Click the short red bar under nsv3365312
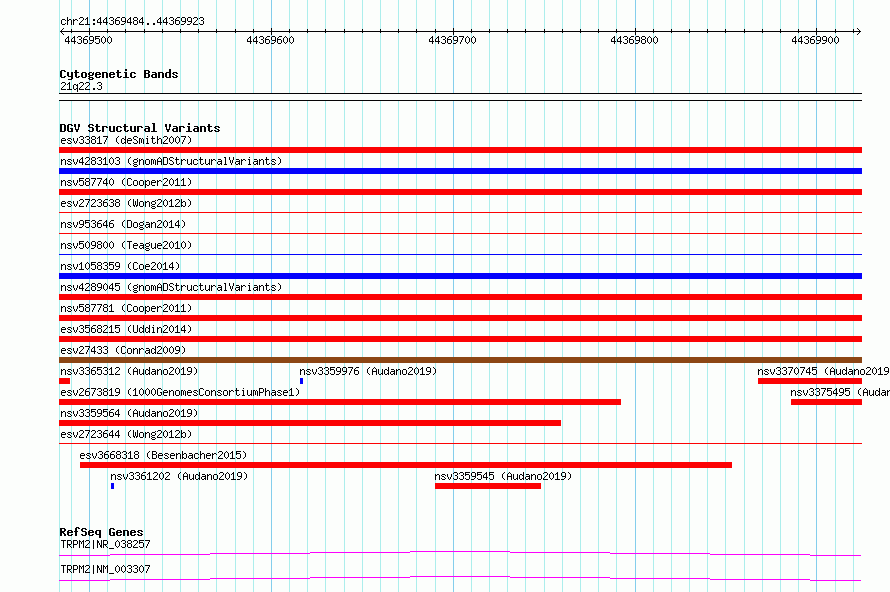Viewport: 890px width, 592px height. coord(64,381)
